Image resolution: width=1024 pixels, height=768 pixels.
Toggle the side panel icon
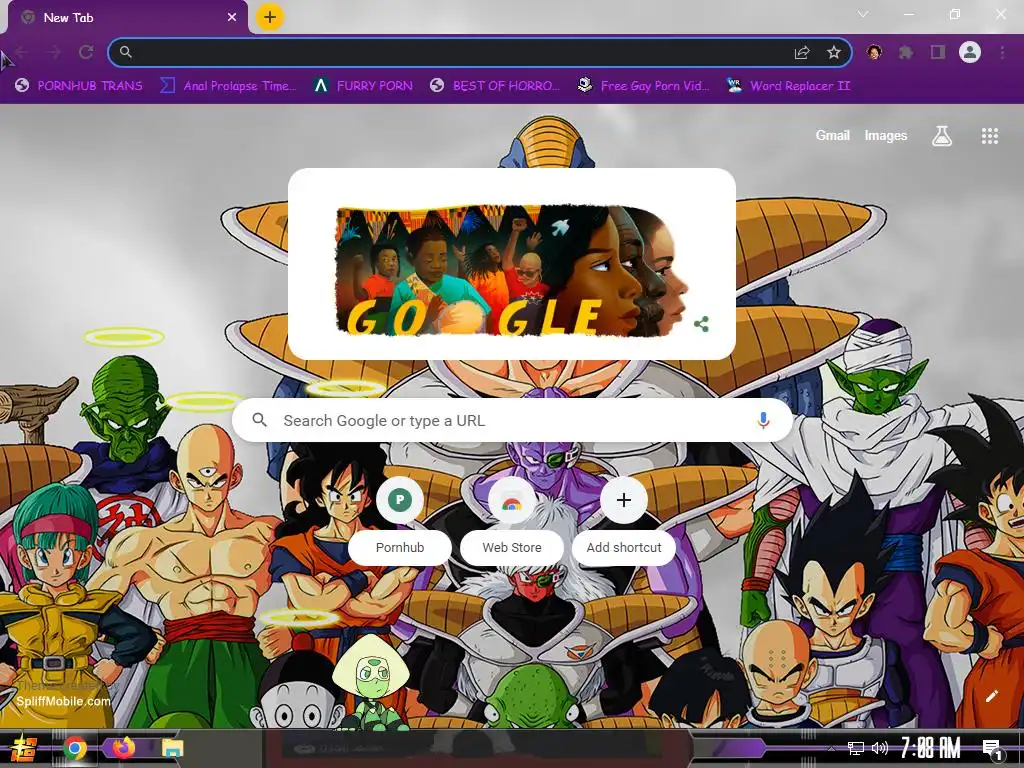click(x=938, y=52)
